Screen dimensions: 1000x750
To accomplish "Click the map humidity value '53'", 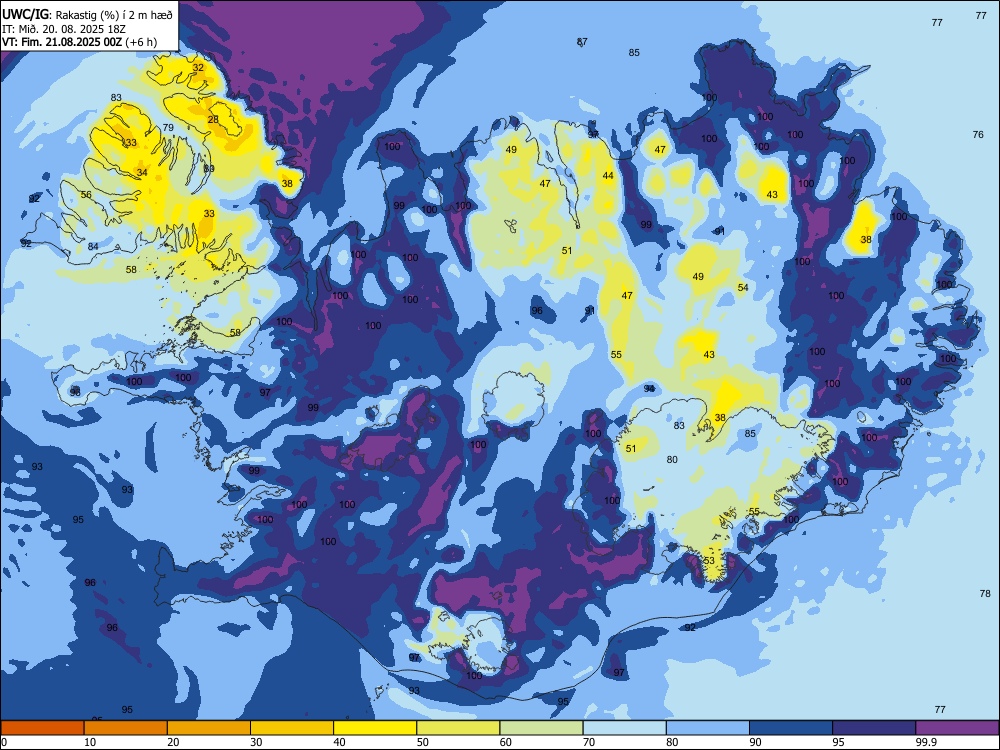I will click(x=709, y=561).
